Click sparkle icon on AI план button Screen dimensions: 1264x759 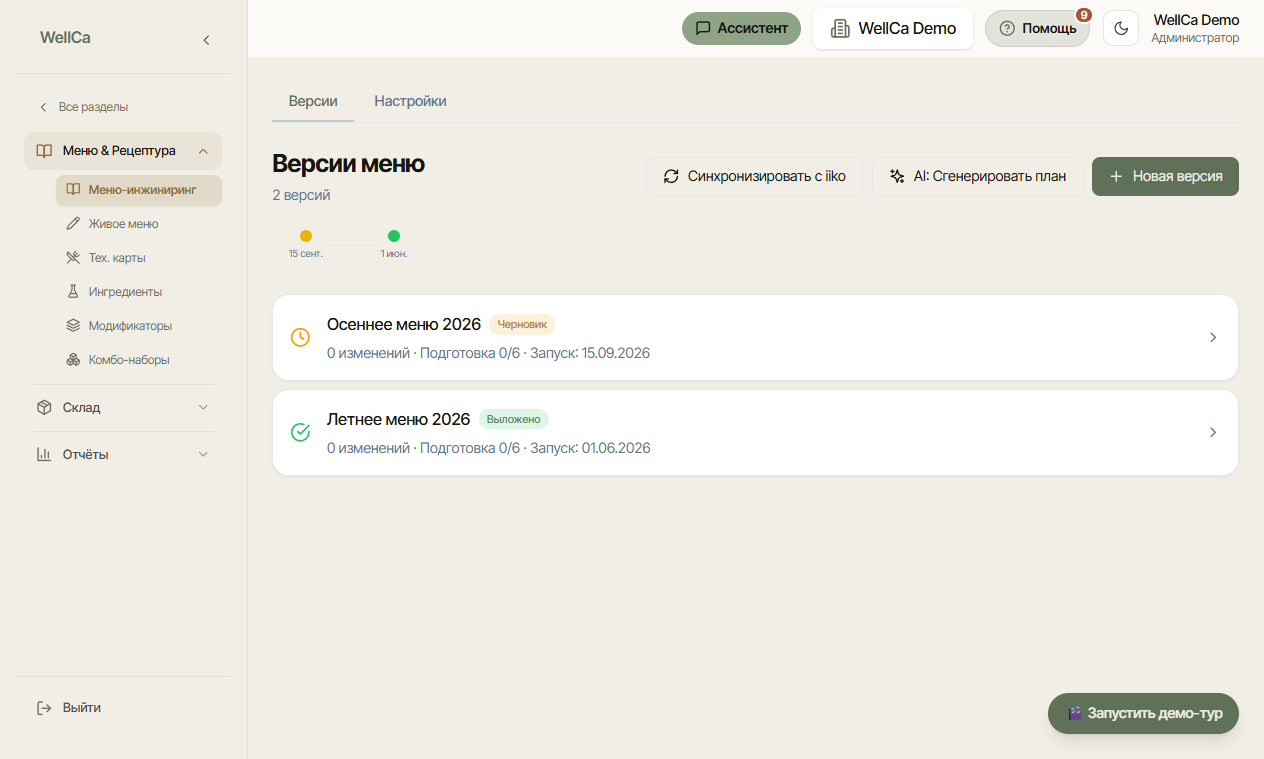pyautogui.click(x=897, y=176)
